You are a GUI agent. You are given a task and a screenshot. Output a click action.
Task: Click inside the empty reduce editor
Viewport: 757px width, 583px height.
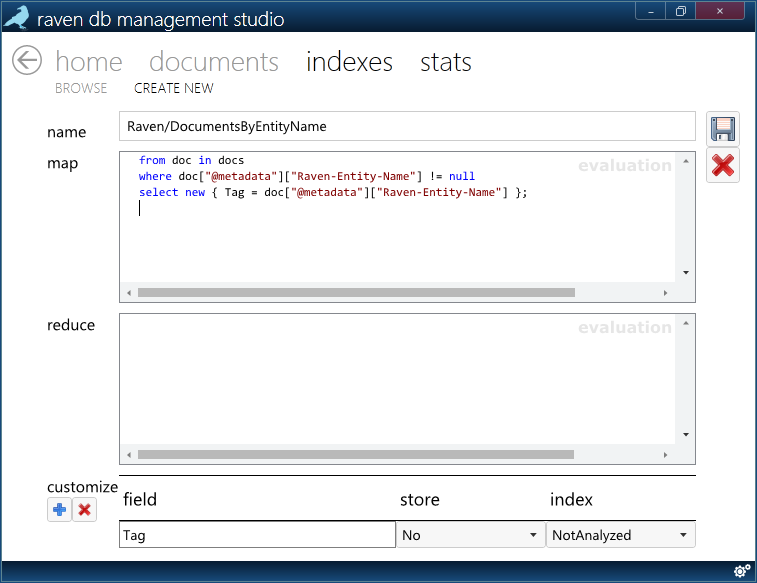pos(397,379)
